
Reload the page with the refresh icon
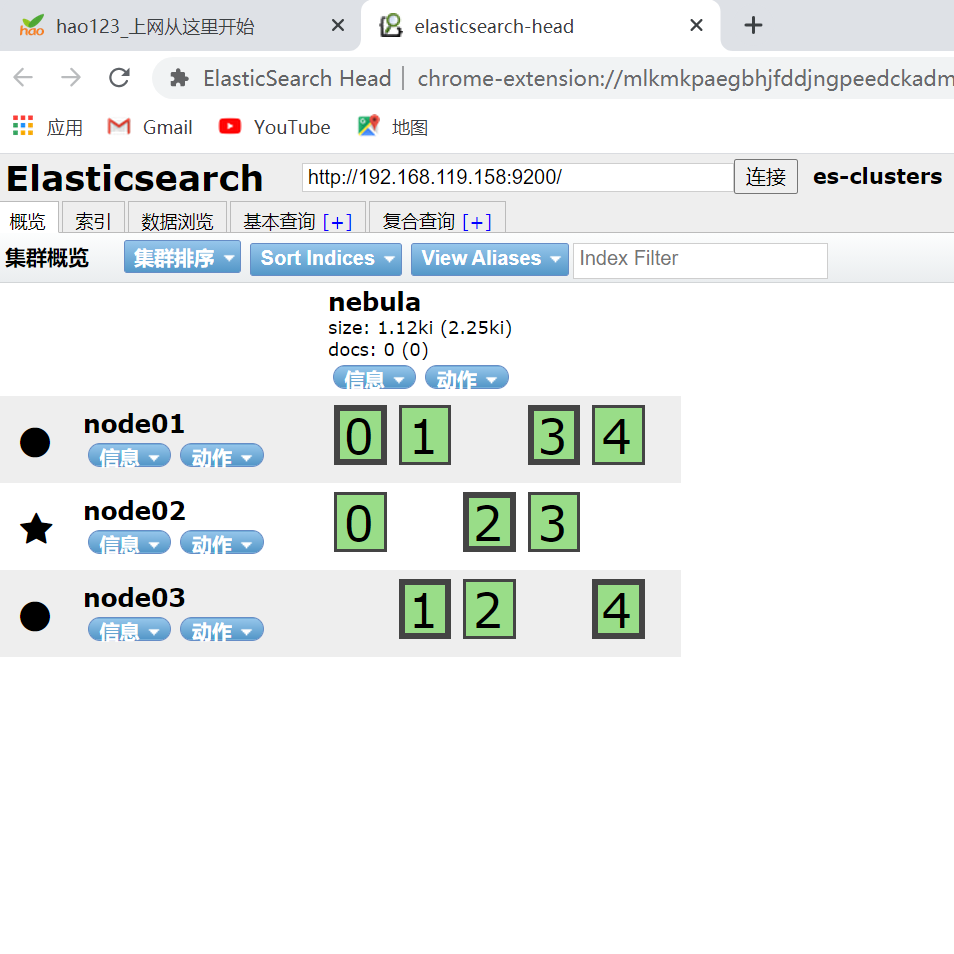click(x=119, y=77)
